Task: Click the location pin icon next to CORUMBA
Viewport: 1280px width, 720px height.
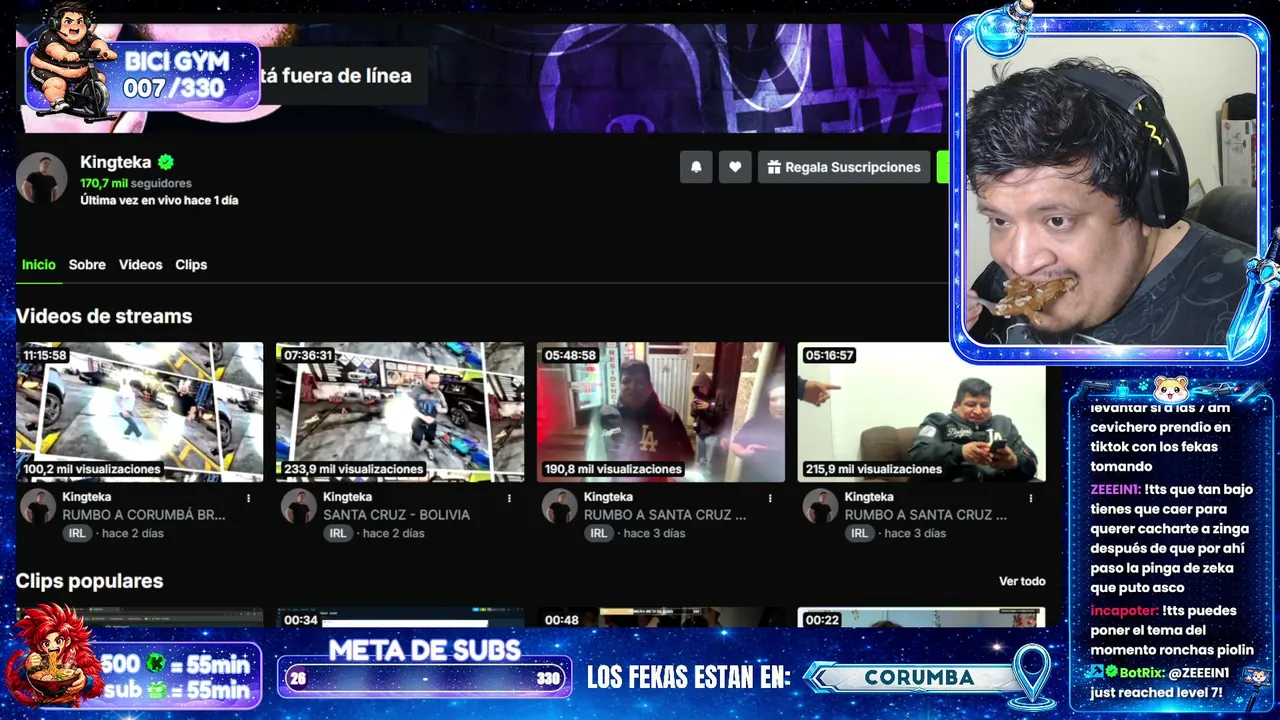Action: click(x=1031, y=676)
